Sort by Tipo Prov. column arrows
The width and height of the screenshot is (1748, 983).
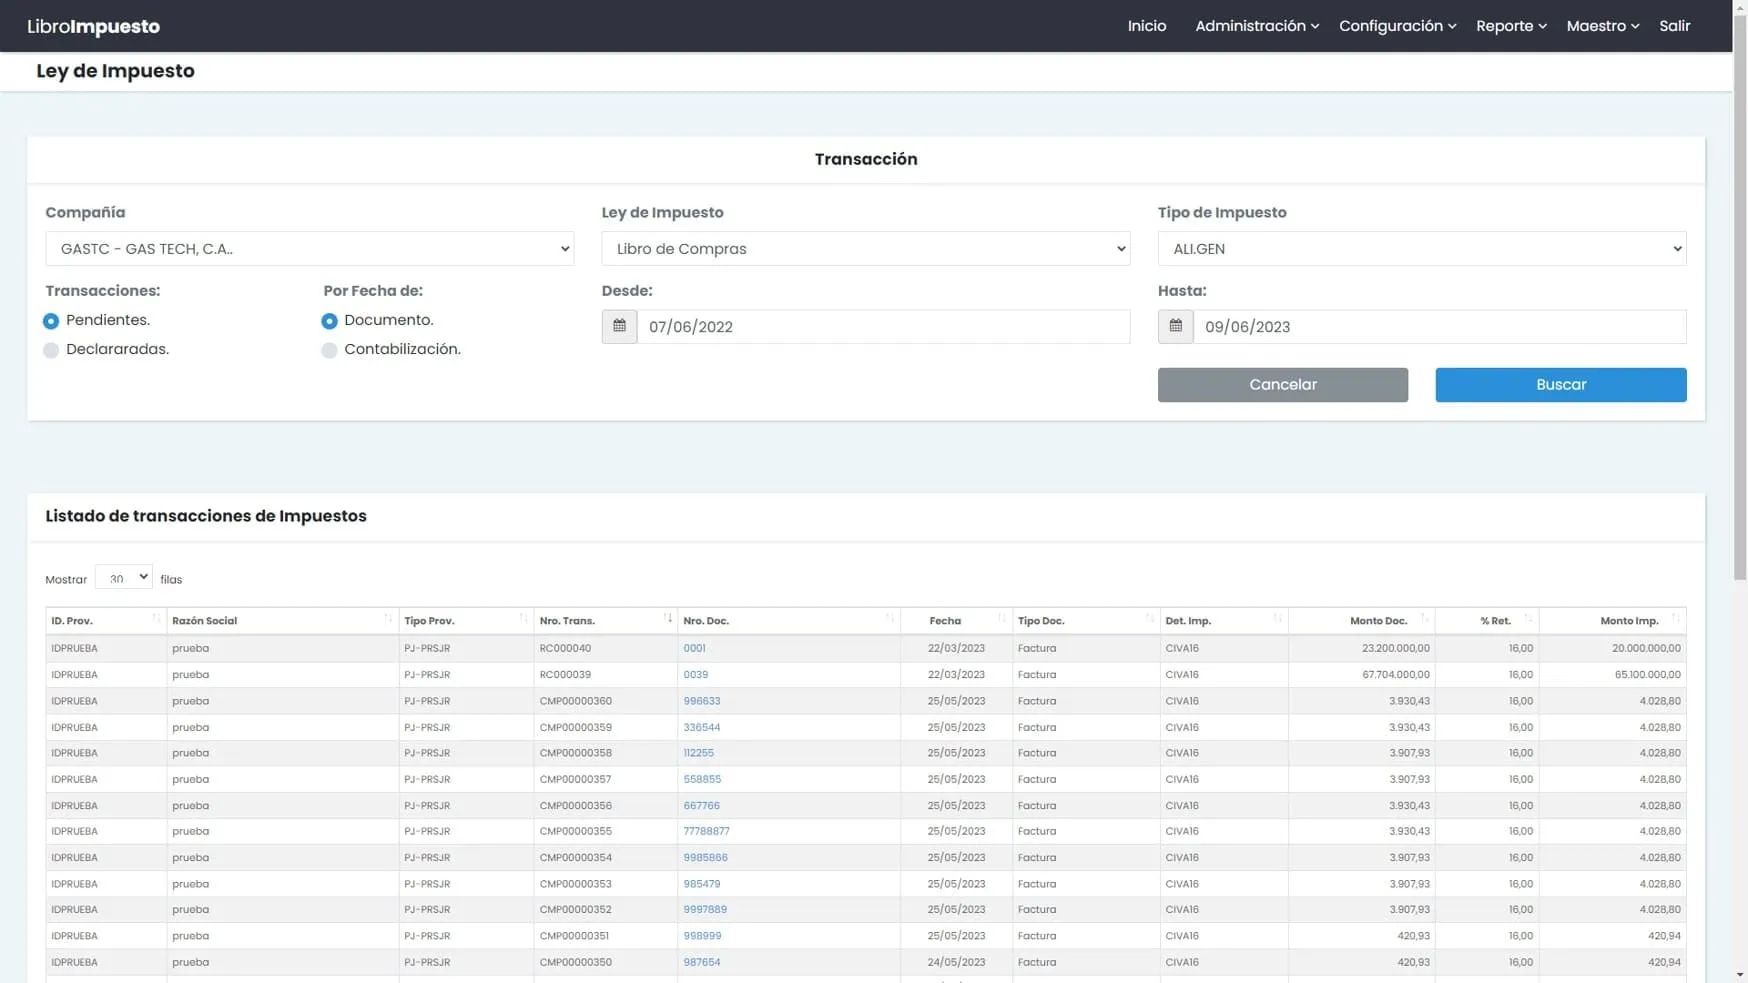click(x=523, y=619)
